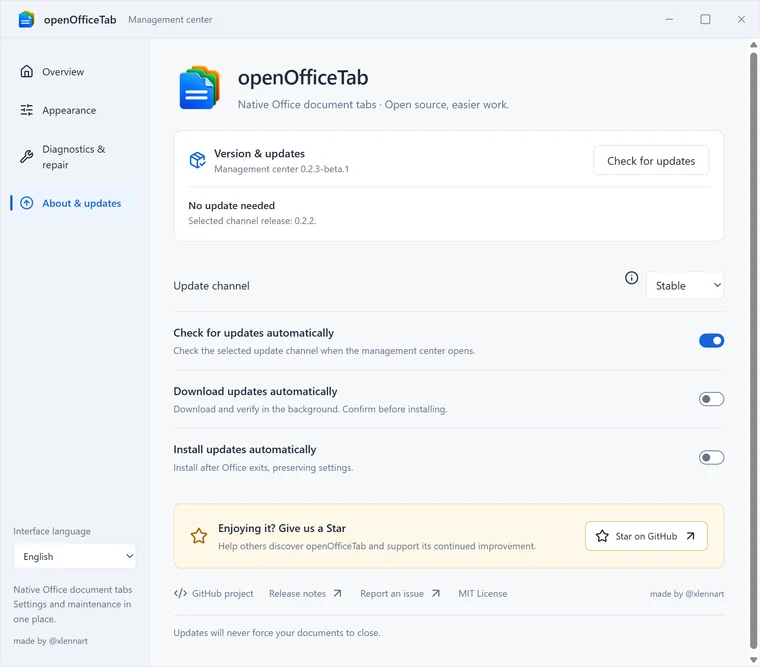Click the gold star icon in banner
Image resolution: width=760 pixels, height=667 pixels.
pos(199,536)
